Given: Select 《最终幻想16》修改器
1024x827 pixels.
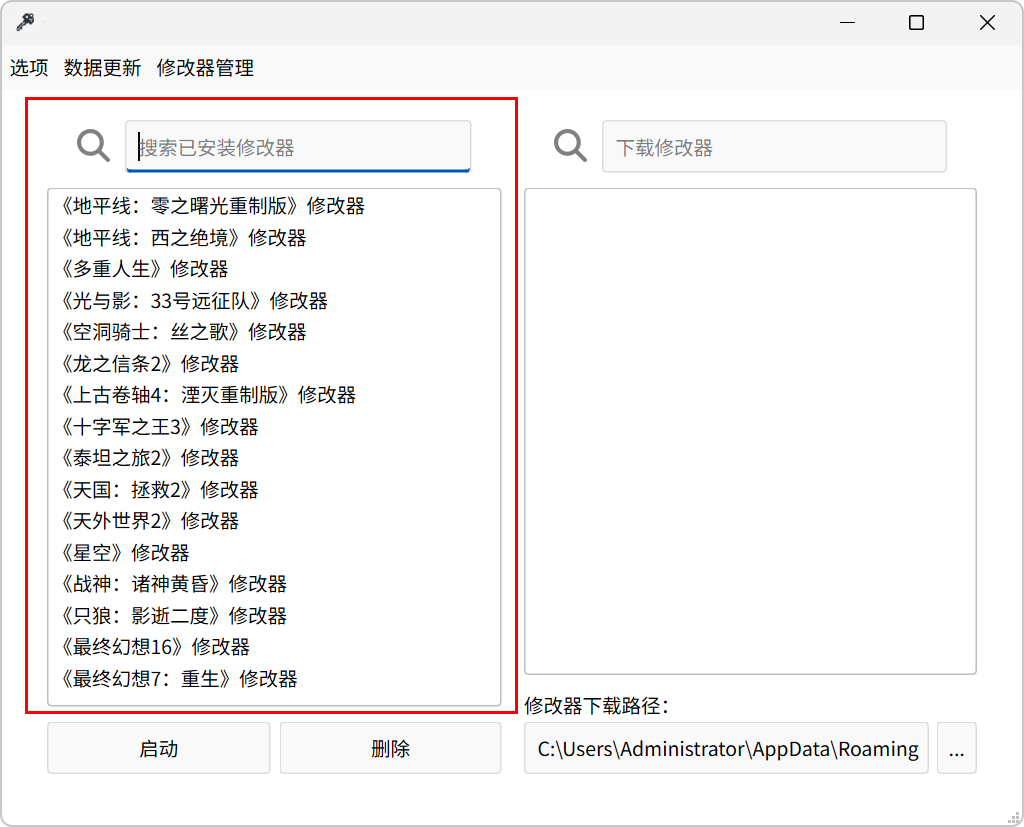Looking at the screenshot, I should (x=274, y=647).
